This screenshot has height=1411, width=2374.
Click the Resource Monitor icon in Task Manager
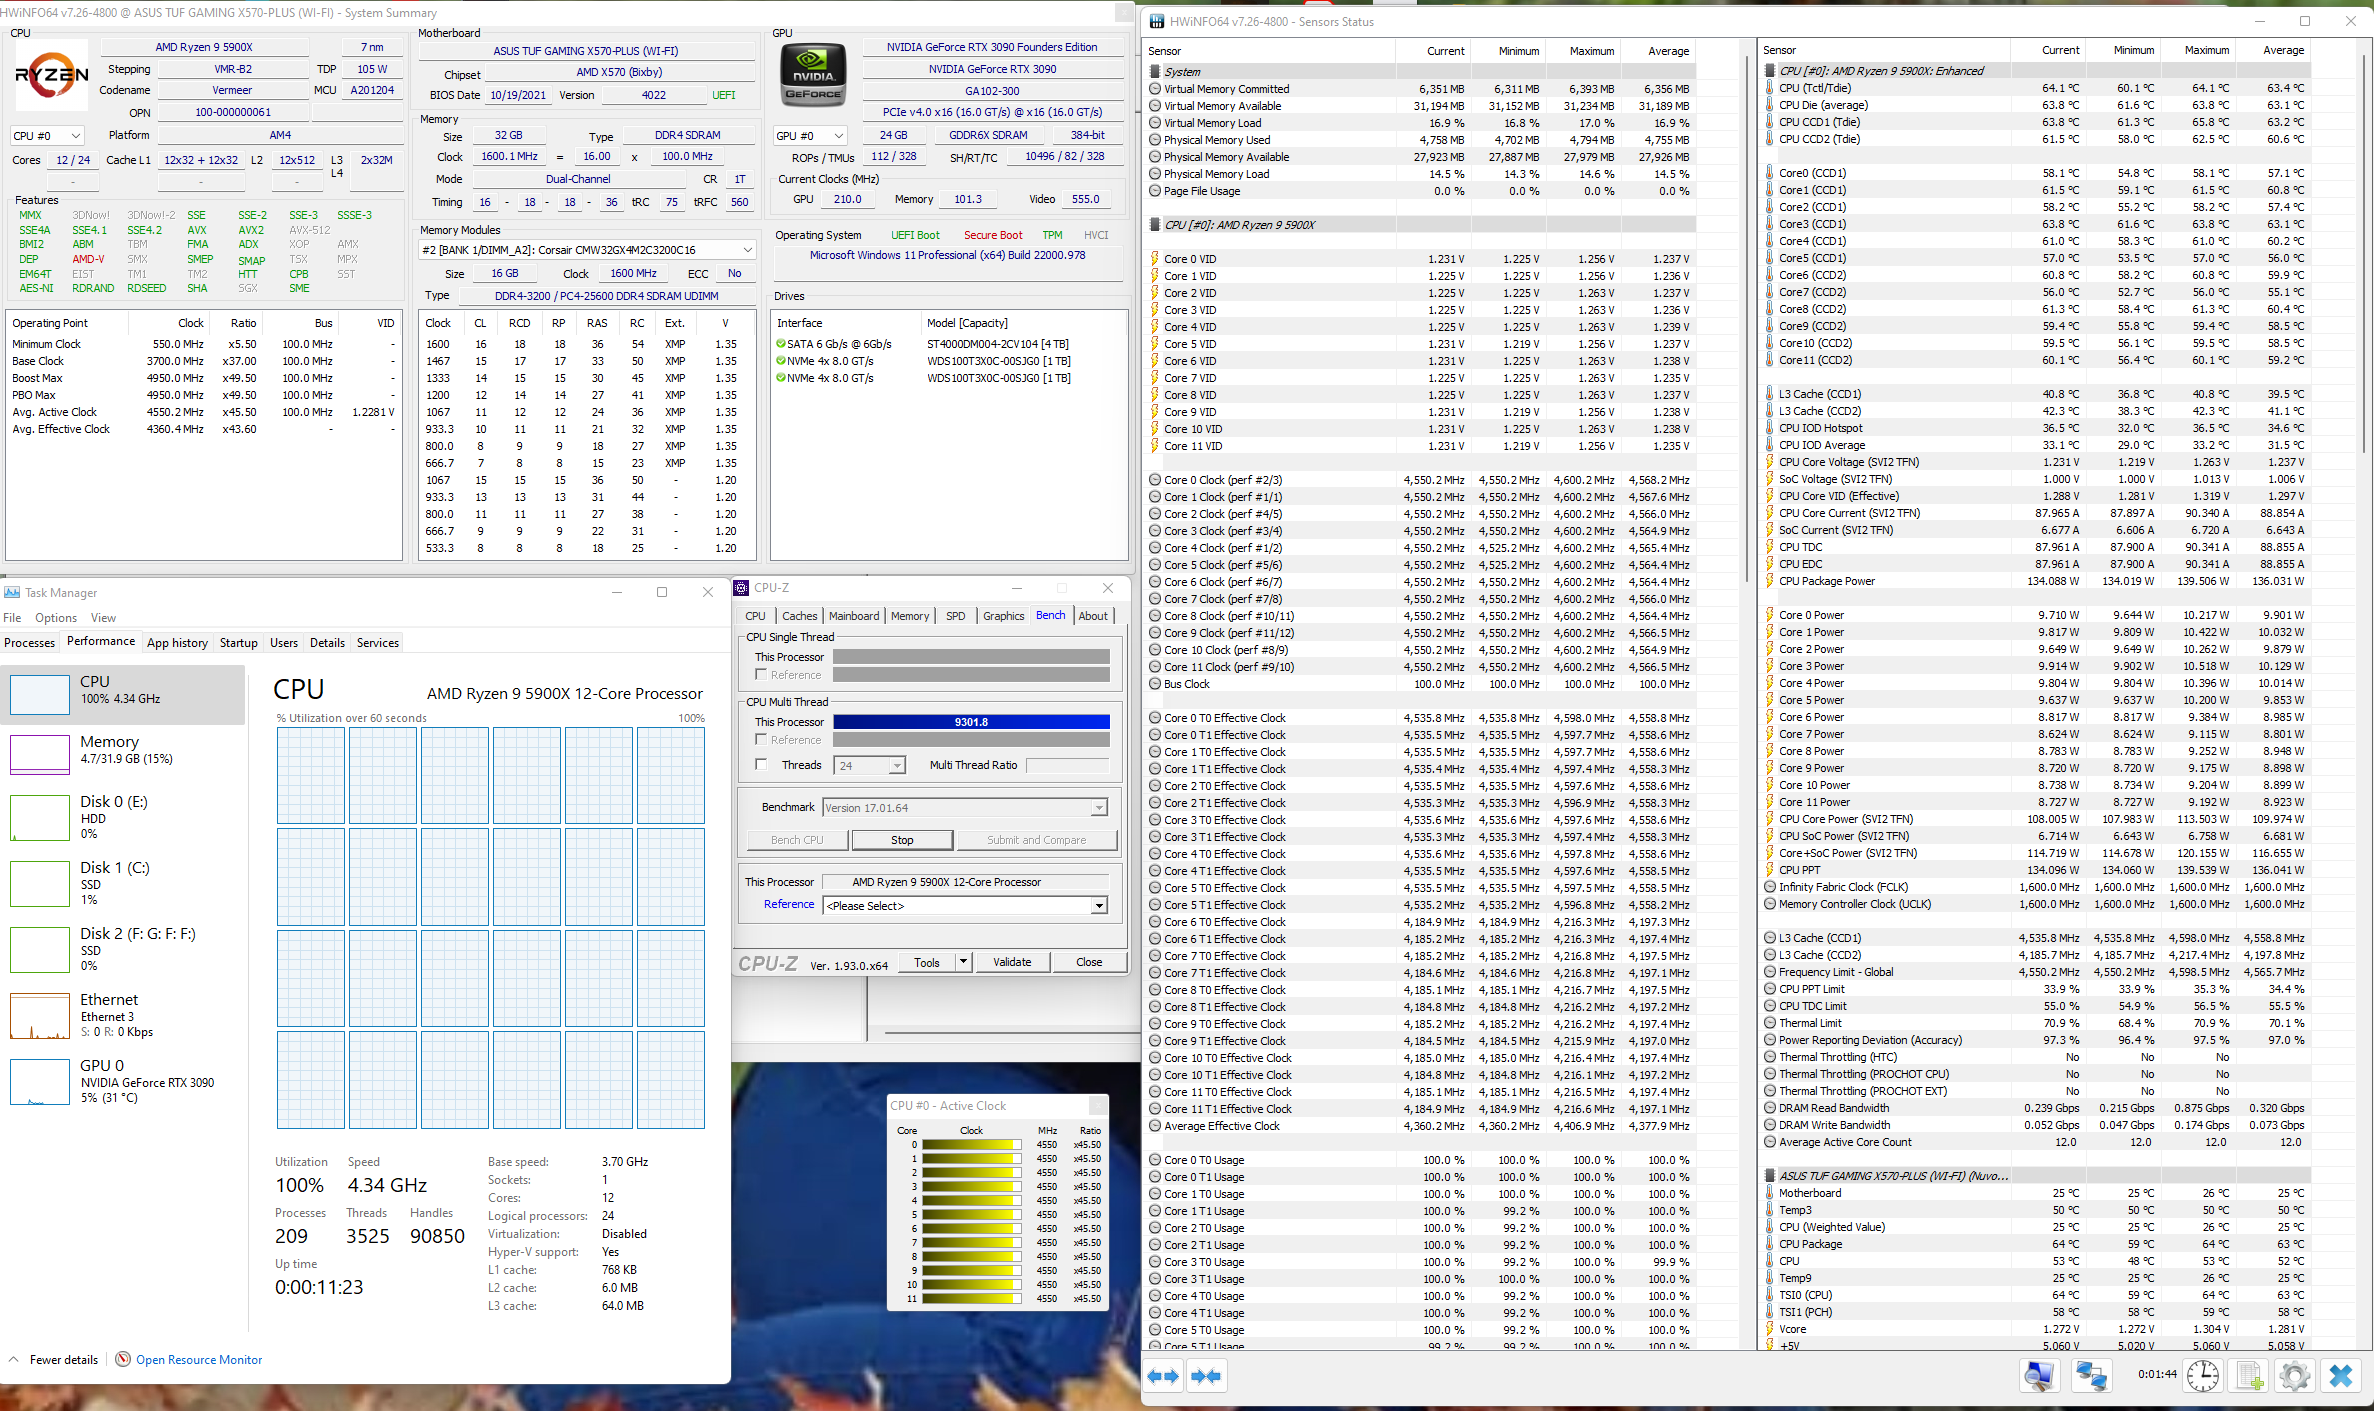123,1359
